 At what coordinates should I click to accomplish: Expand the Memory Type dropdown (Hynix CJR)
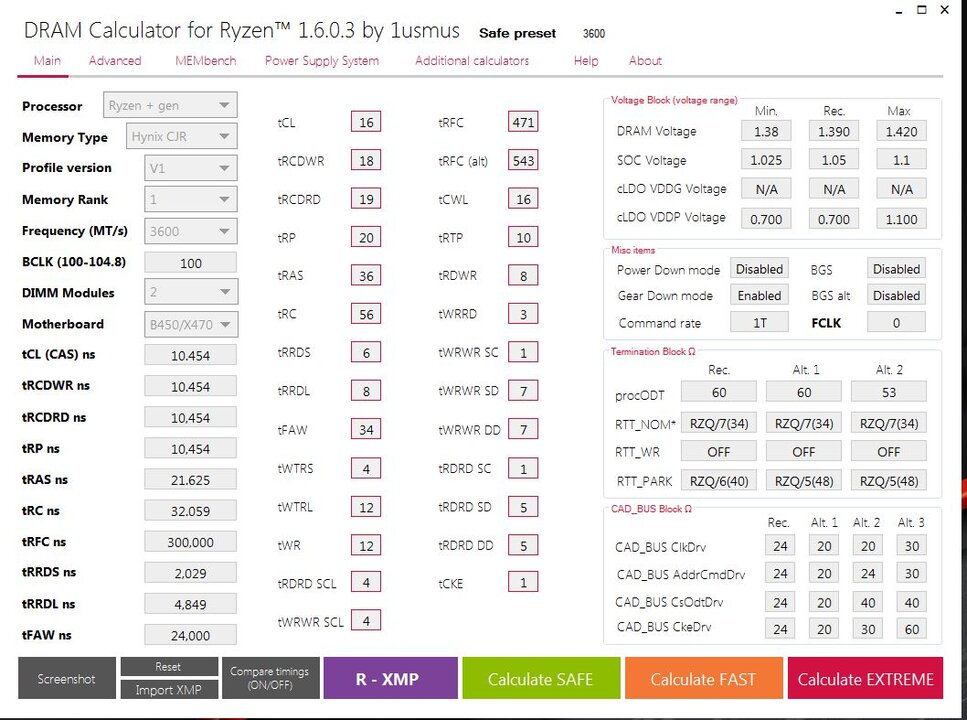click(181, 136)
